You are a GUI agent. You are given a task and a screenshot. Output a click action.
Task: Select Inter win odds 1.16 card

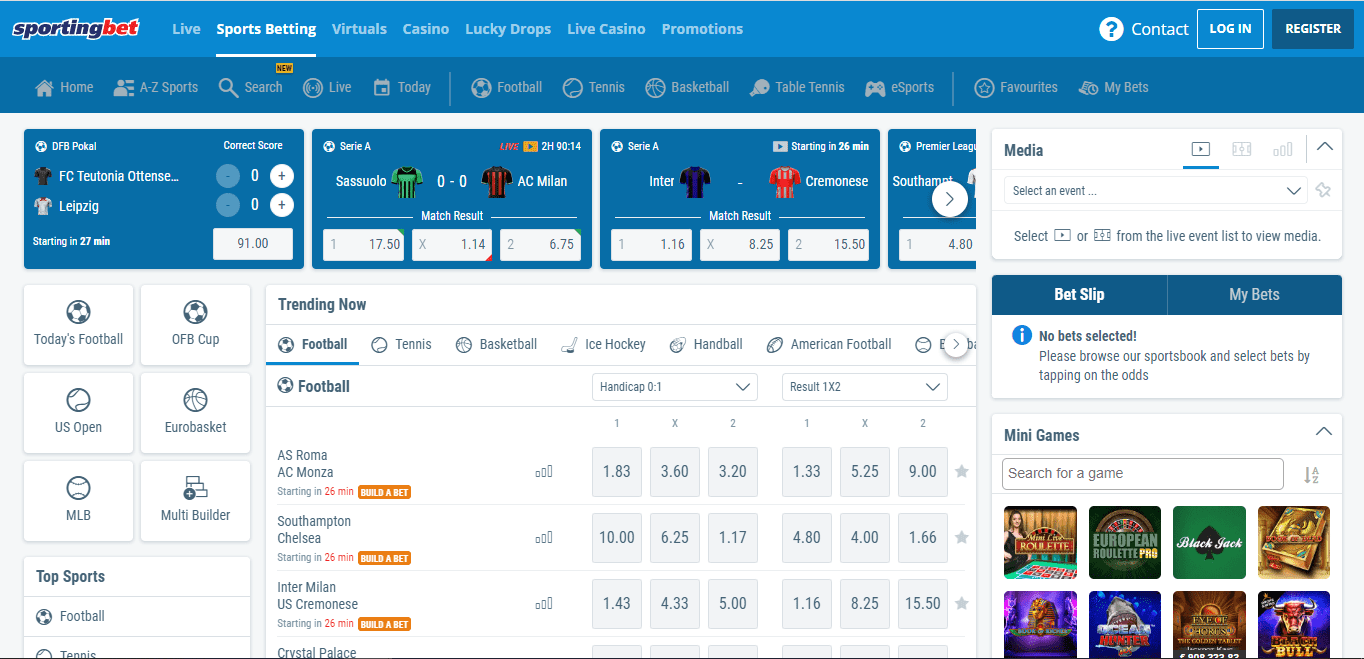651,244
